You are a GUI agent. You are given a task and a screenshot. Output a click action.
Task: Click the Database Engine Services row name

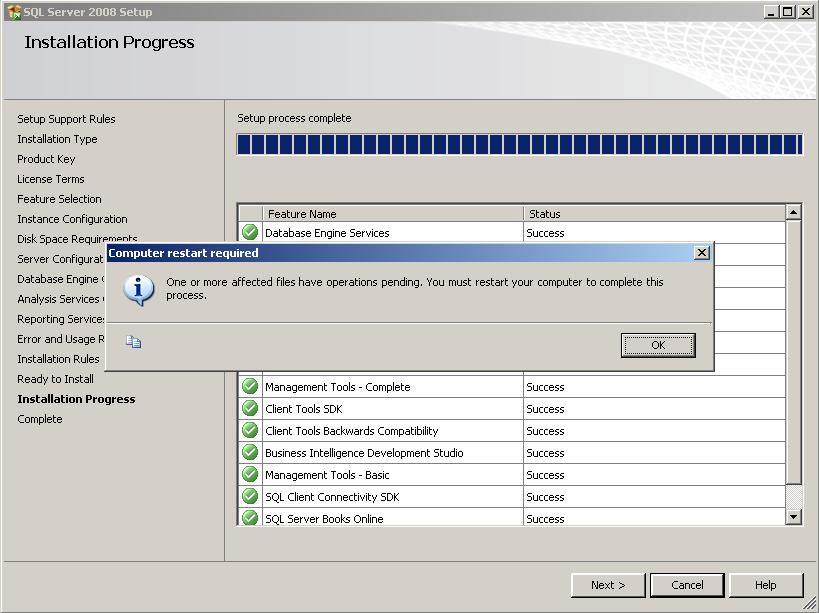pos(327,233)
